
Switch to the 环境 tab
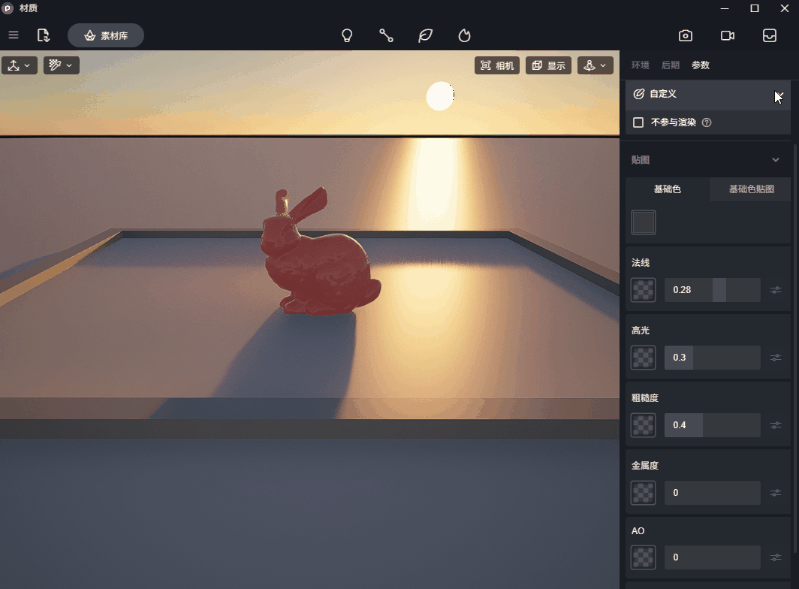click(x=640, y=65)
